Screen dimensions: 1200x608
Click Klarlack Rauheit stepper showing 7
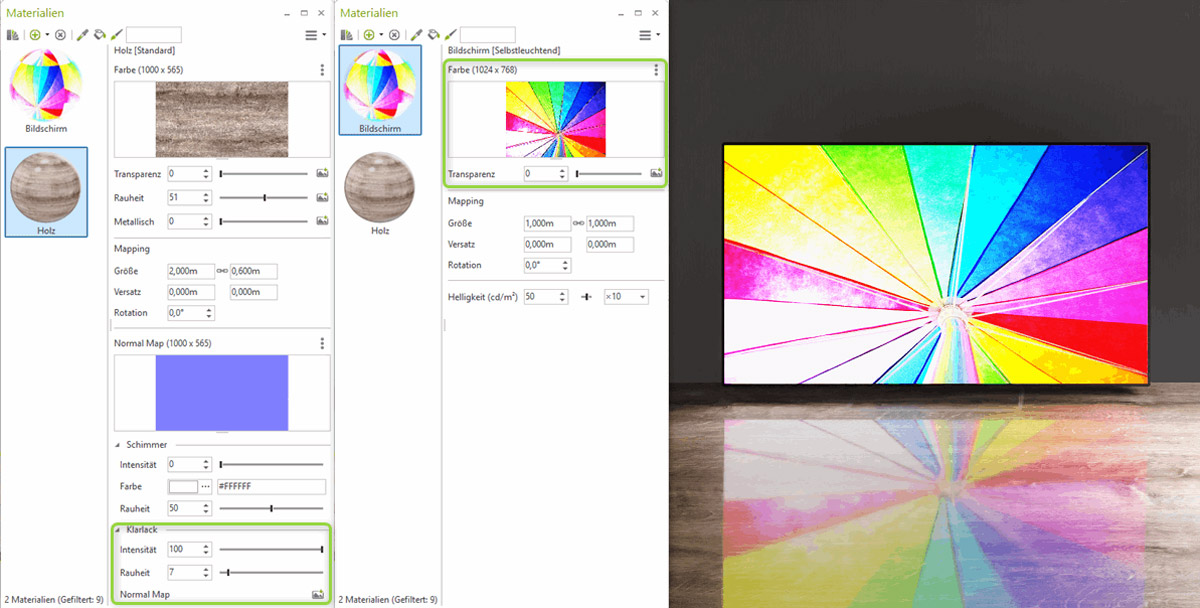[x=189, y=572]
